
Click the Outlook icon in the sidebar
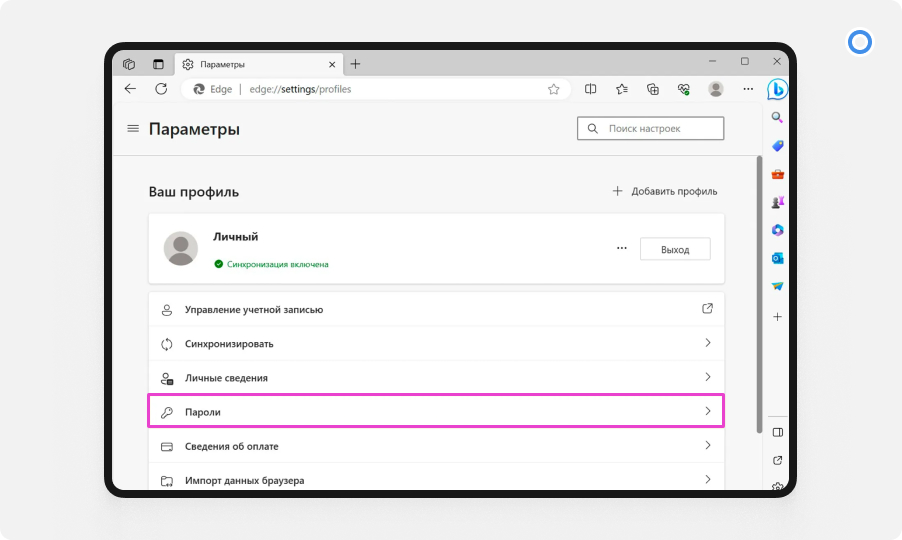777,258
